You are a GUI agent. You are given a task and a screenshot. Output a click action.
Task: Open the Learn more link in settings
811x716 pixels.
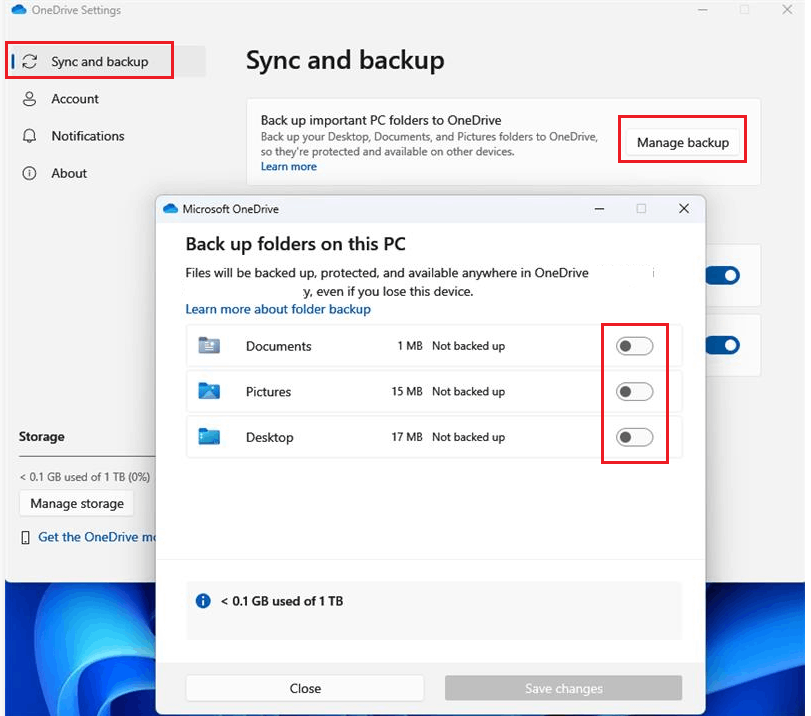289,167
